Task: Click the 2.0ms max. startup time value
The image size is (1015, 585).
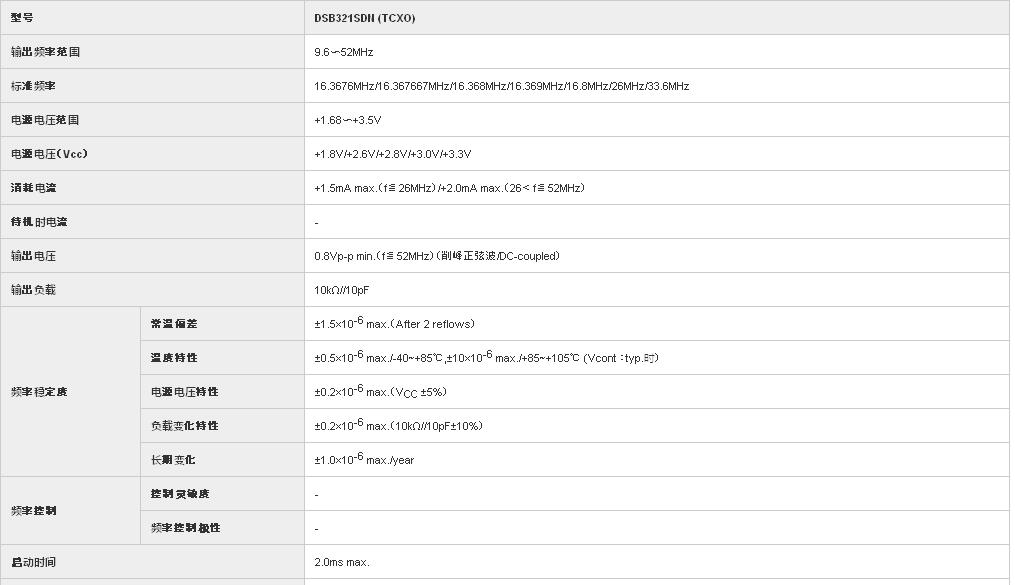Action: point(341,562)
